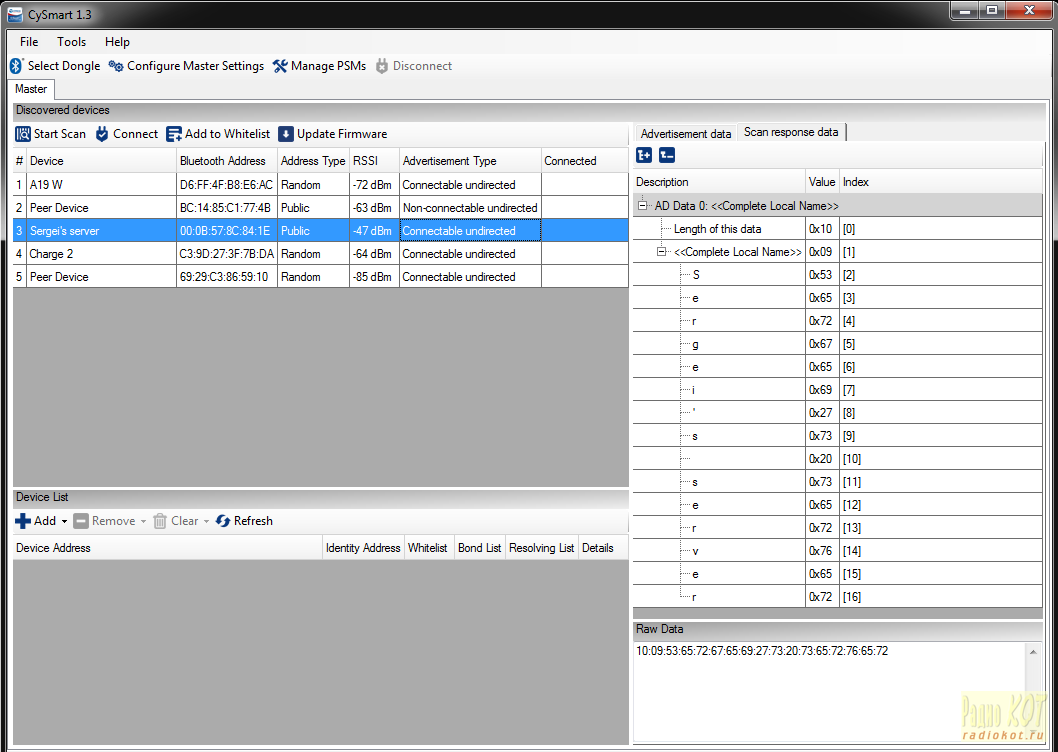This screenshot has width=1058, height=752.
Task: Click the Update Firmware download icon
Action: pos(286,134)
